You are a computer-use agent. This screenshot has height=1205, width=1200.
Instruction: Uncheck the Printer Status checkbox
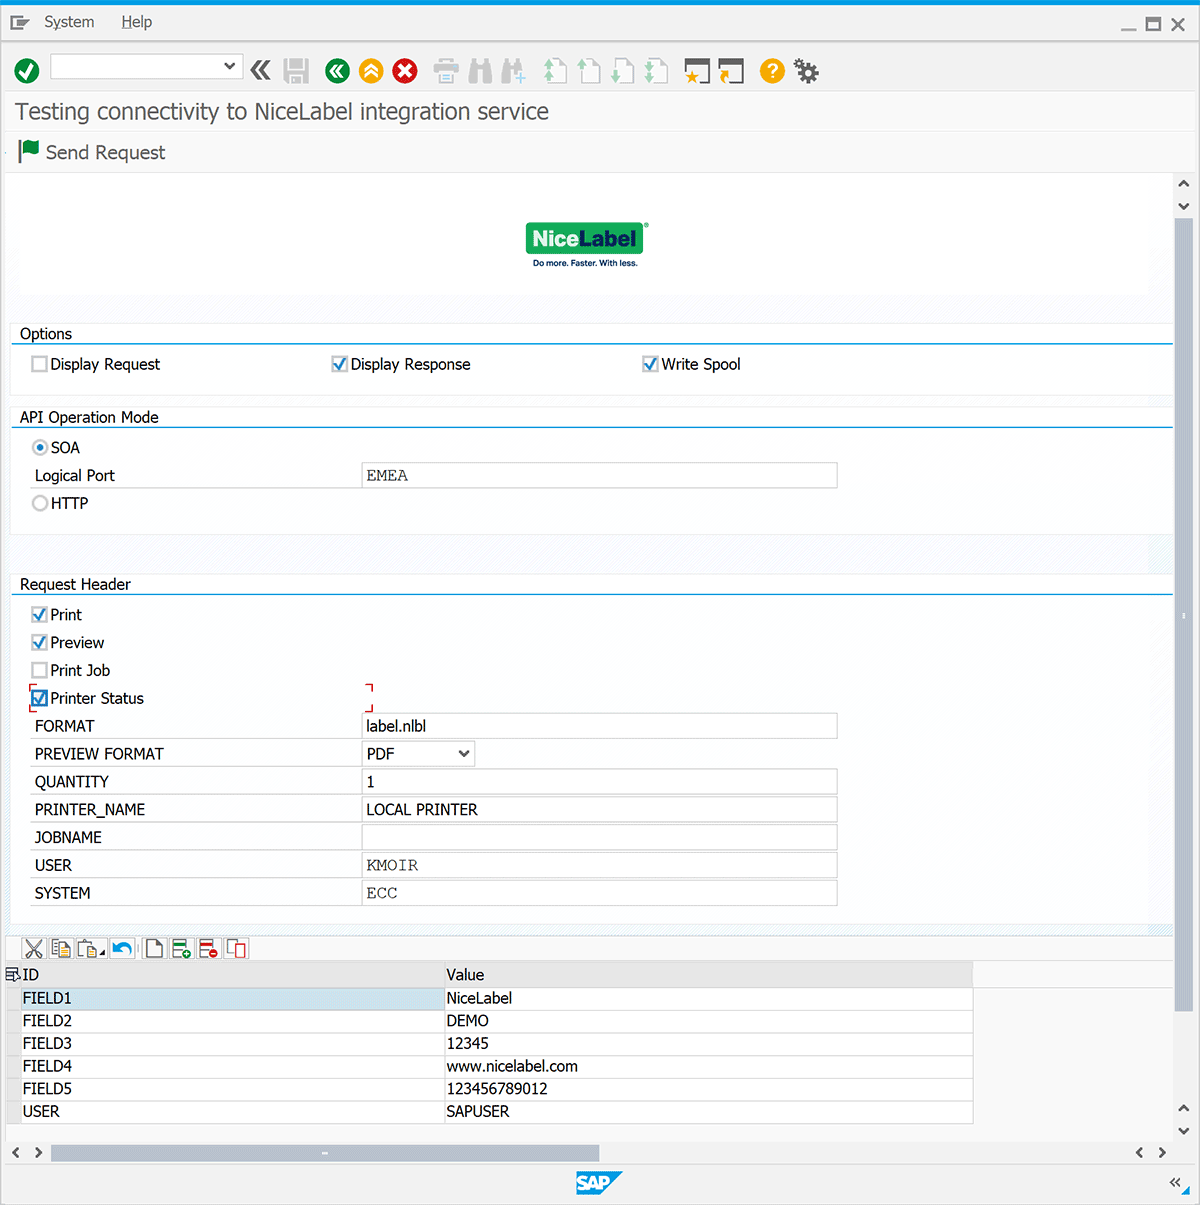click(38, 698)
